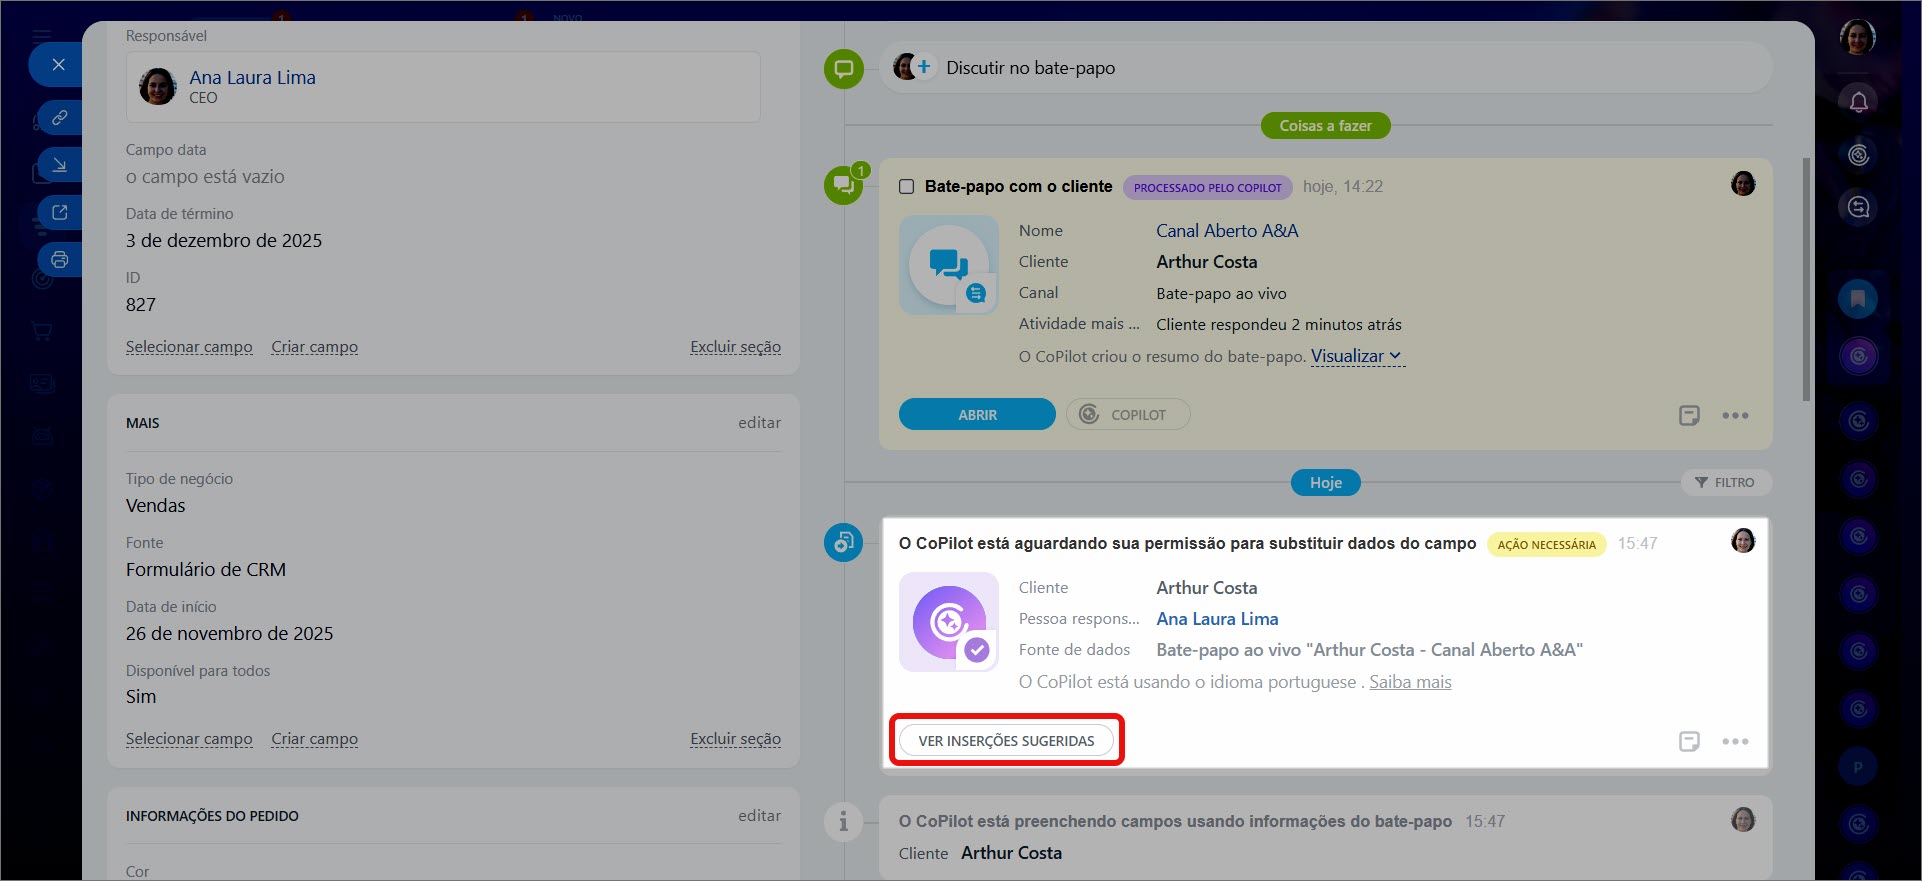Click the minimize arrow icon on the side panel
Image resolution: width=1922 pixels, height=881 pixels.
[x=59, y=165]
